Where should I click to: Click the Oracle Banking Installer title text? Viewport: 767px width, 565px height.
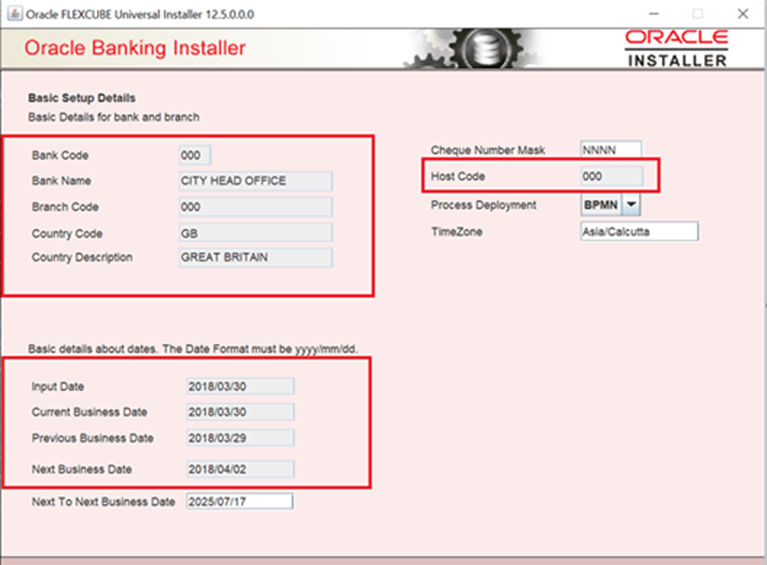tap(135, 48)
